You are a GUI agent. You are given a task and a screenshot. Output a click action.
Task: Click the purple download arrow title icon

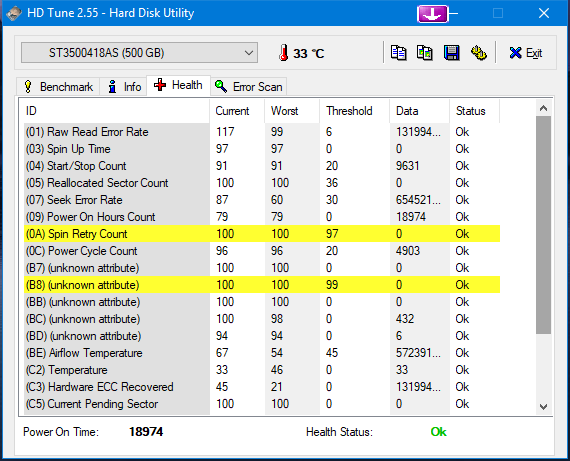(x=433, y=14)
